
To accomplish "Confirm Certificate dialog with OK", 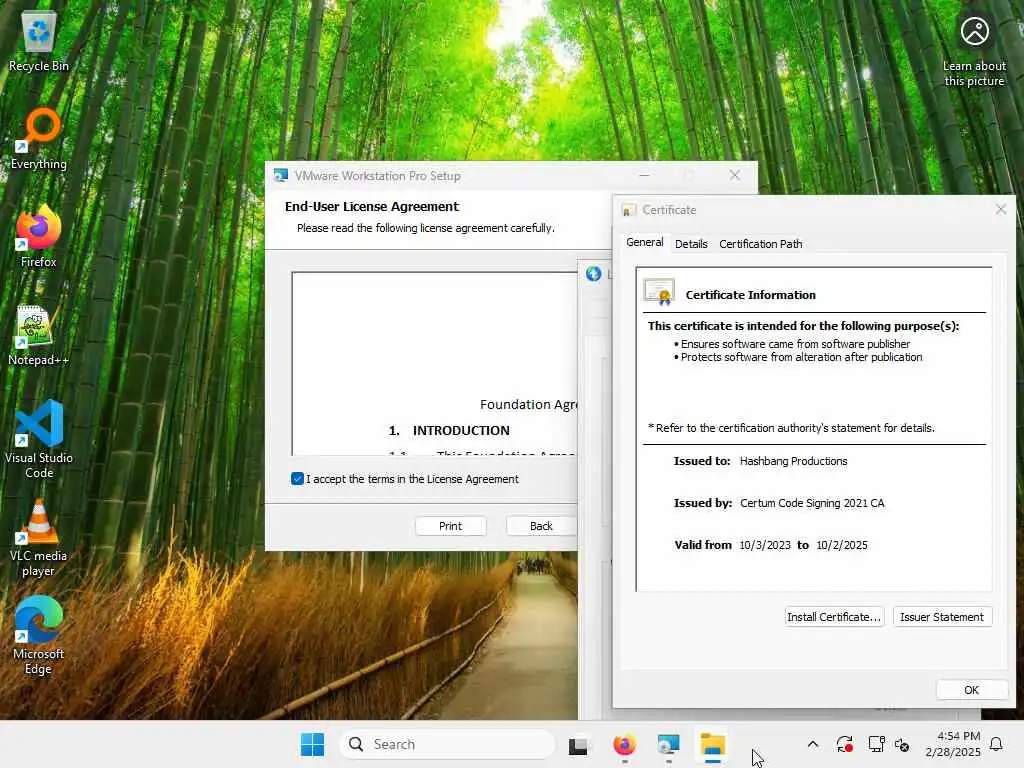I will point(971,690).
